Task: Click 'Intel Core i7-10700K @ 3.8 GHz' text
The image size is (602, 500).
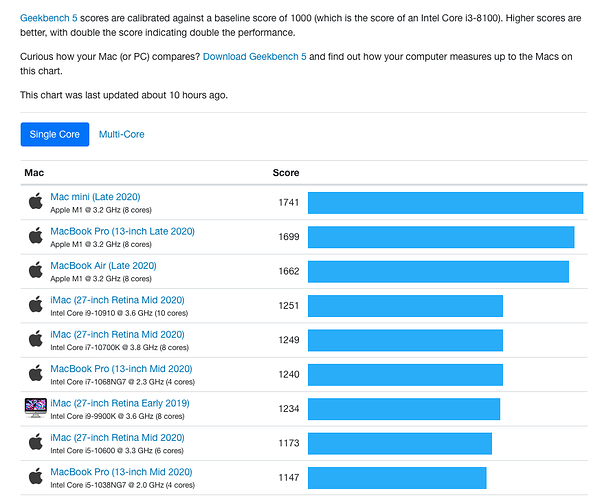Action: [x=104, y=348]
